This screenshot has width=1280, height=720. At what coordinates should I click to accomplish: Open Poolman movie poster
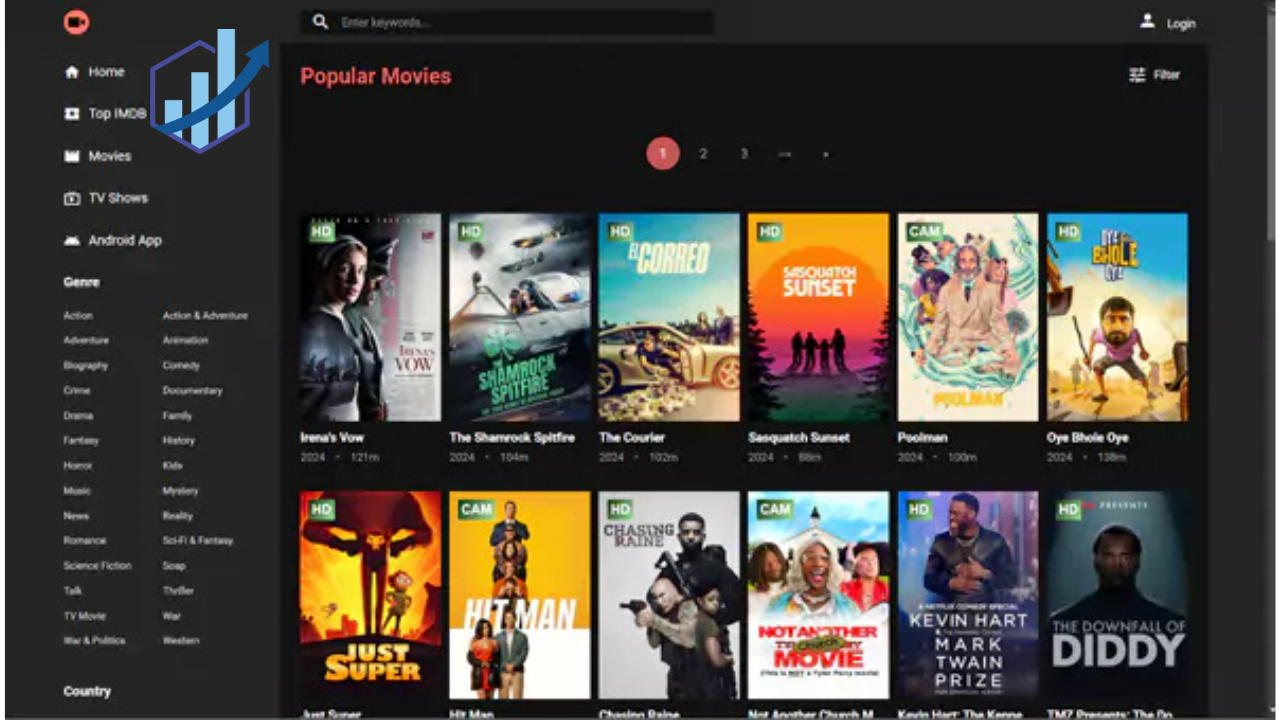click(x=968, y=317)
